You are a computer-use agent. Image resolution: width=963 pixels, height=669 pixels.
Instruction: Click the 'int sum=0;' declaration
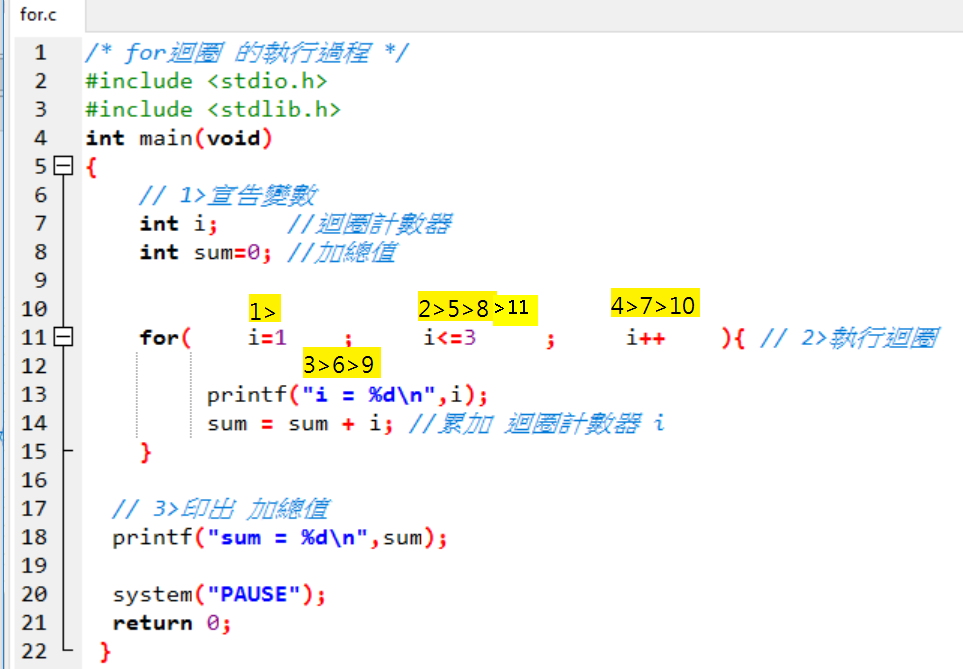pyautogui.click(x=206, y=252)
